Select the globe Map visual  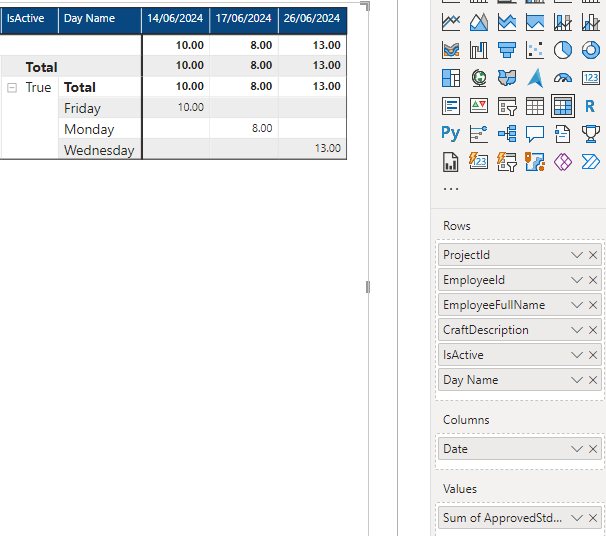pyautogui.click(x=478, y=78)
